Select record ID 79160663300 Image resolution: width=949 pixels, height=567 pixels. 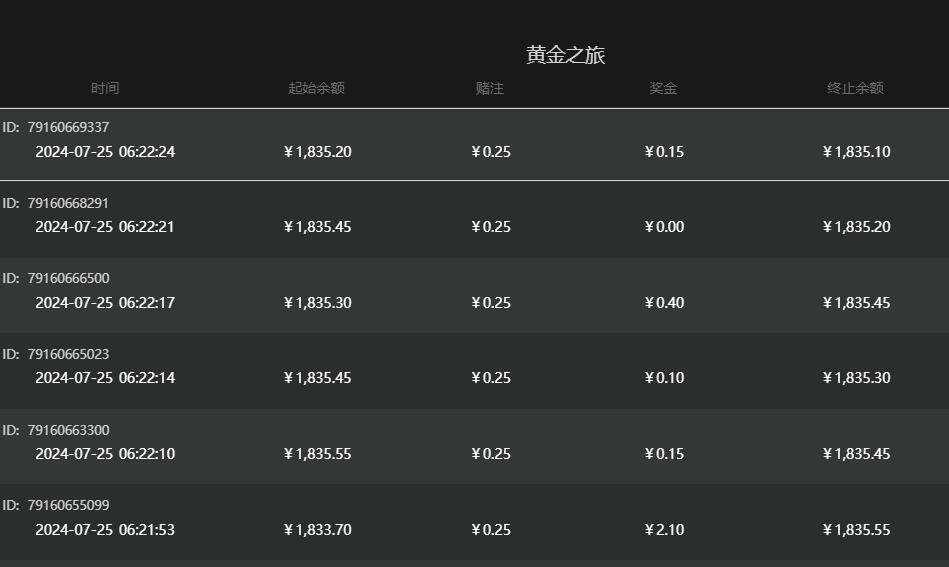tap(68, 430)
